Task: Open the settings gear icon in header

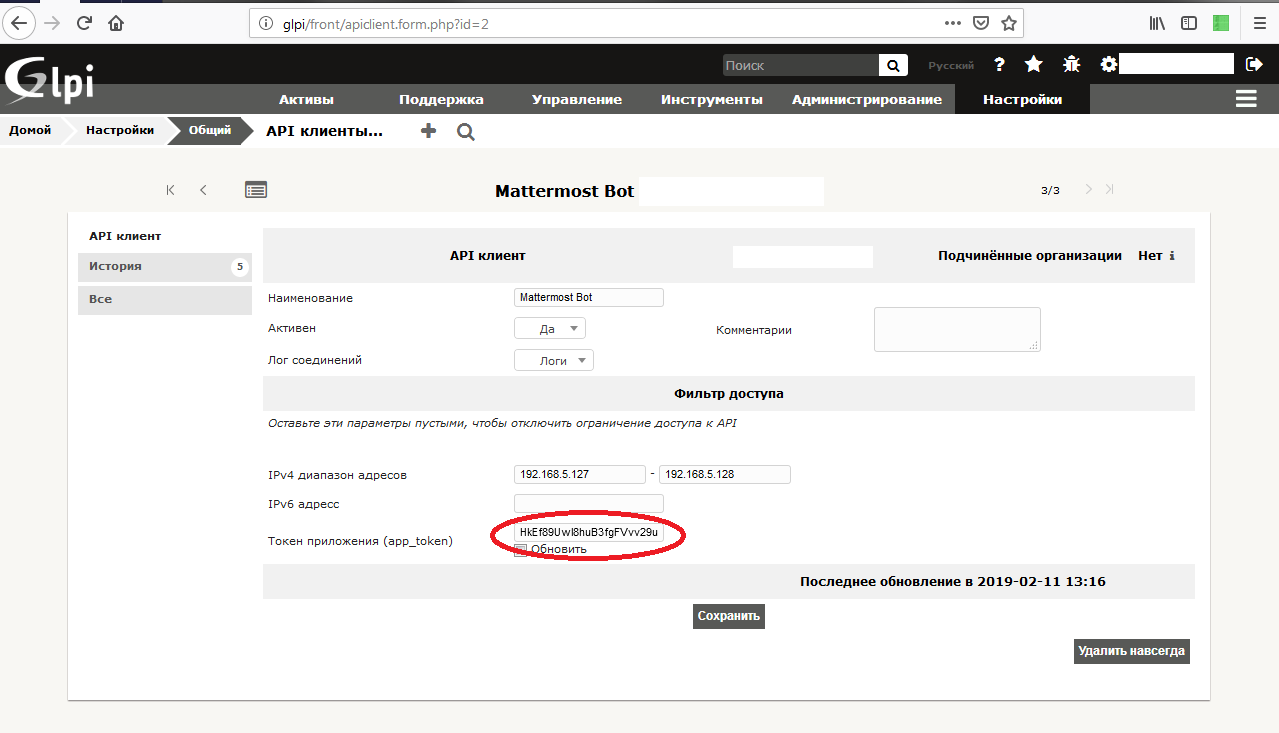Action: click(1108, 65)
